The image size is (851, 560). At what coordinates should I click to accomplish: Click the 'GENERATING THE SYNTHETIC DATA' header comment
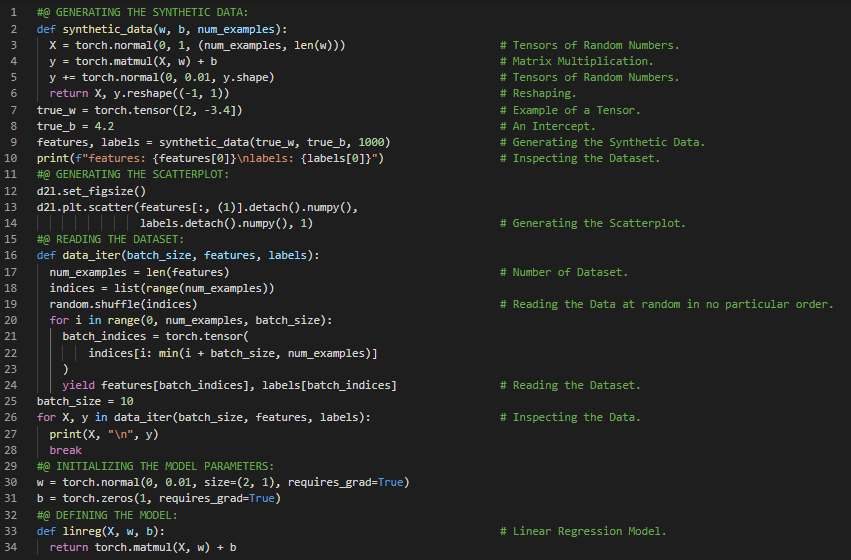point(135,13)
